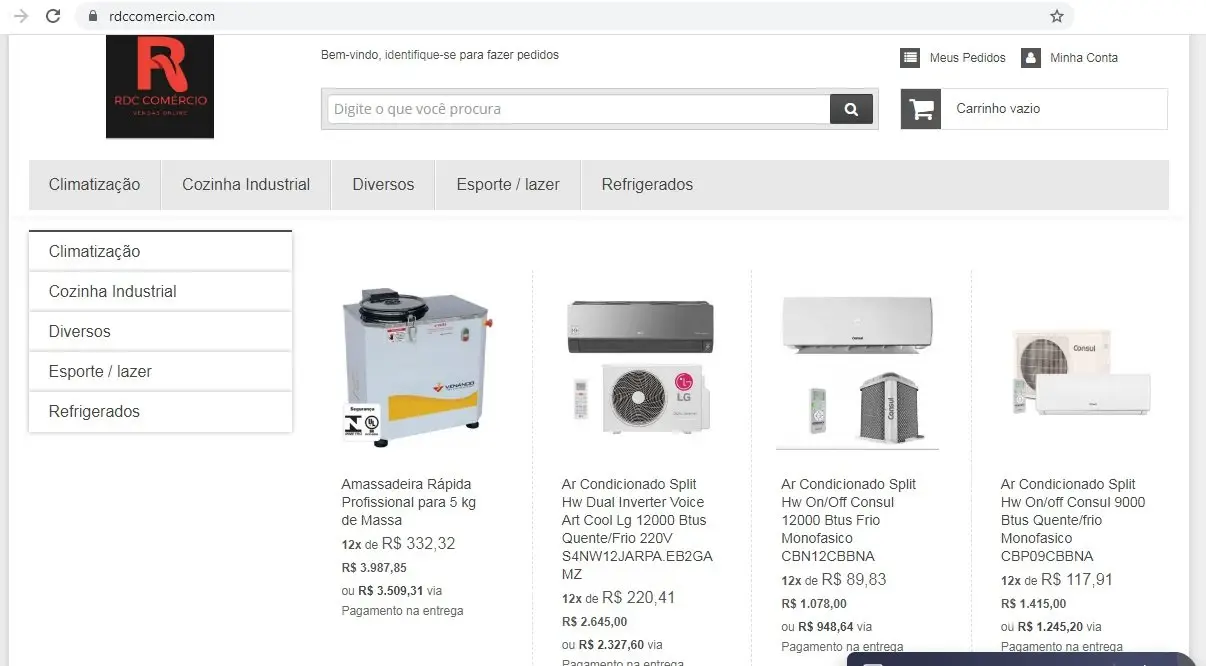Click the price 'R$ 89,83'

click(854, 580)
